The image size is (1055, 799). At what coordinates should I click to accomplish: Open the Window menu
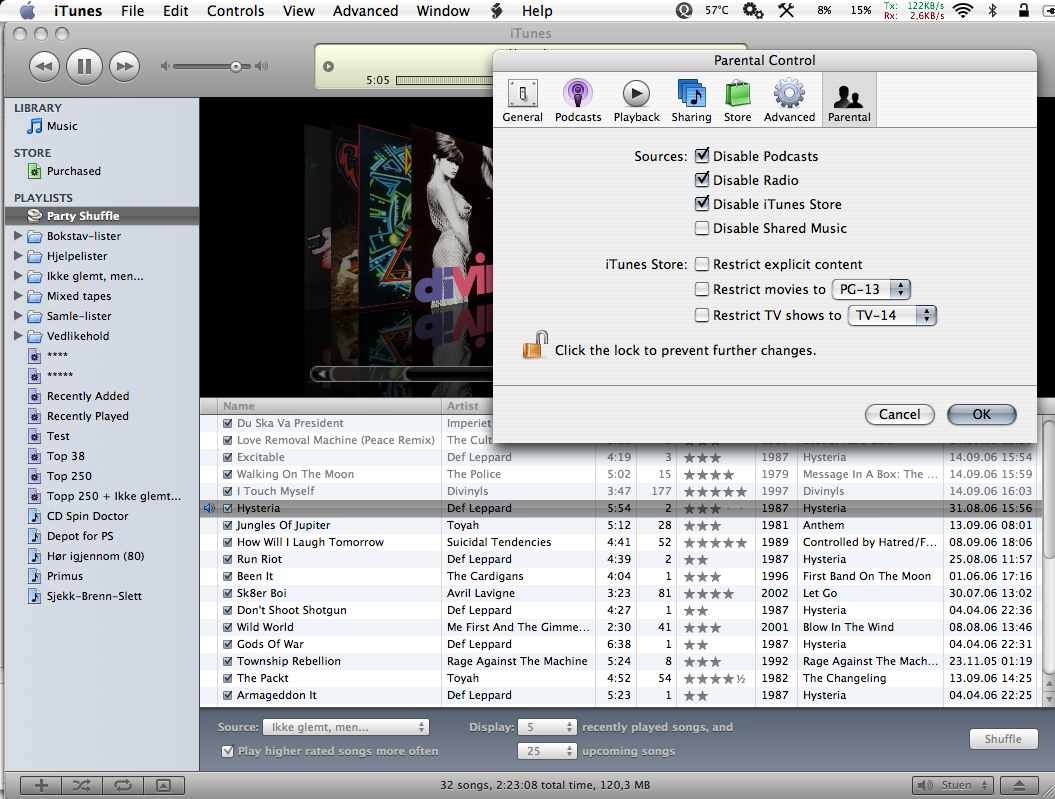click(443, 11)
